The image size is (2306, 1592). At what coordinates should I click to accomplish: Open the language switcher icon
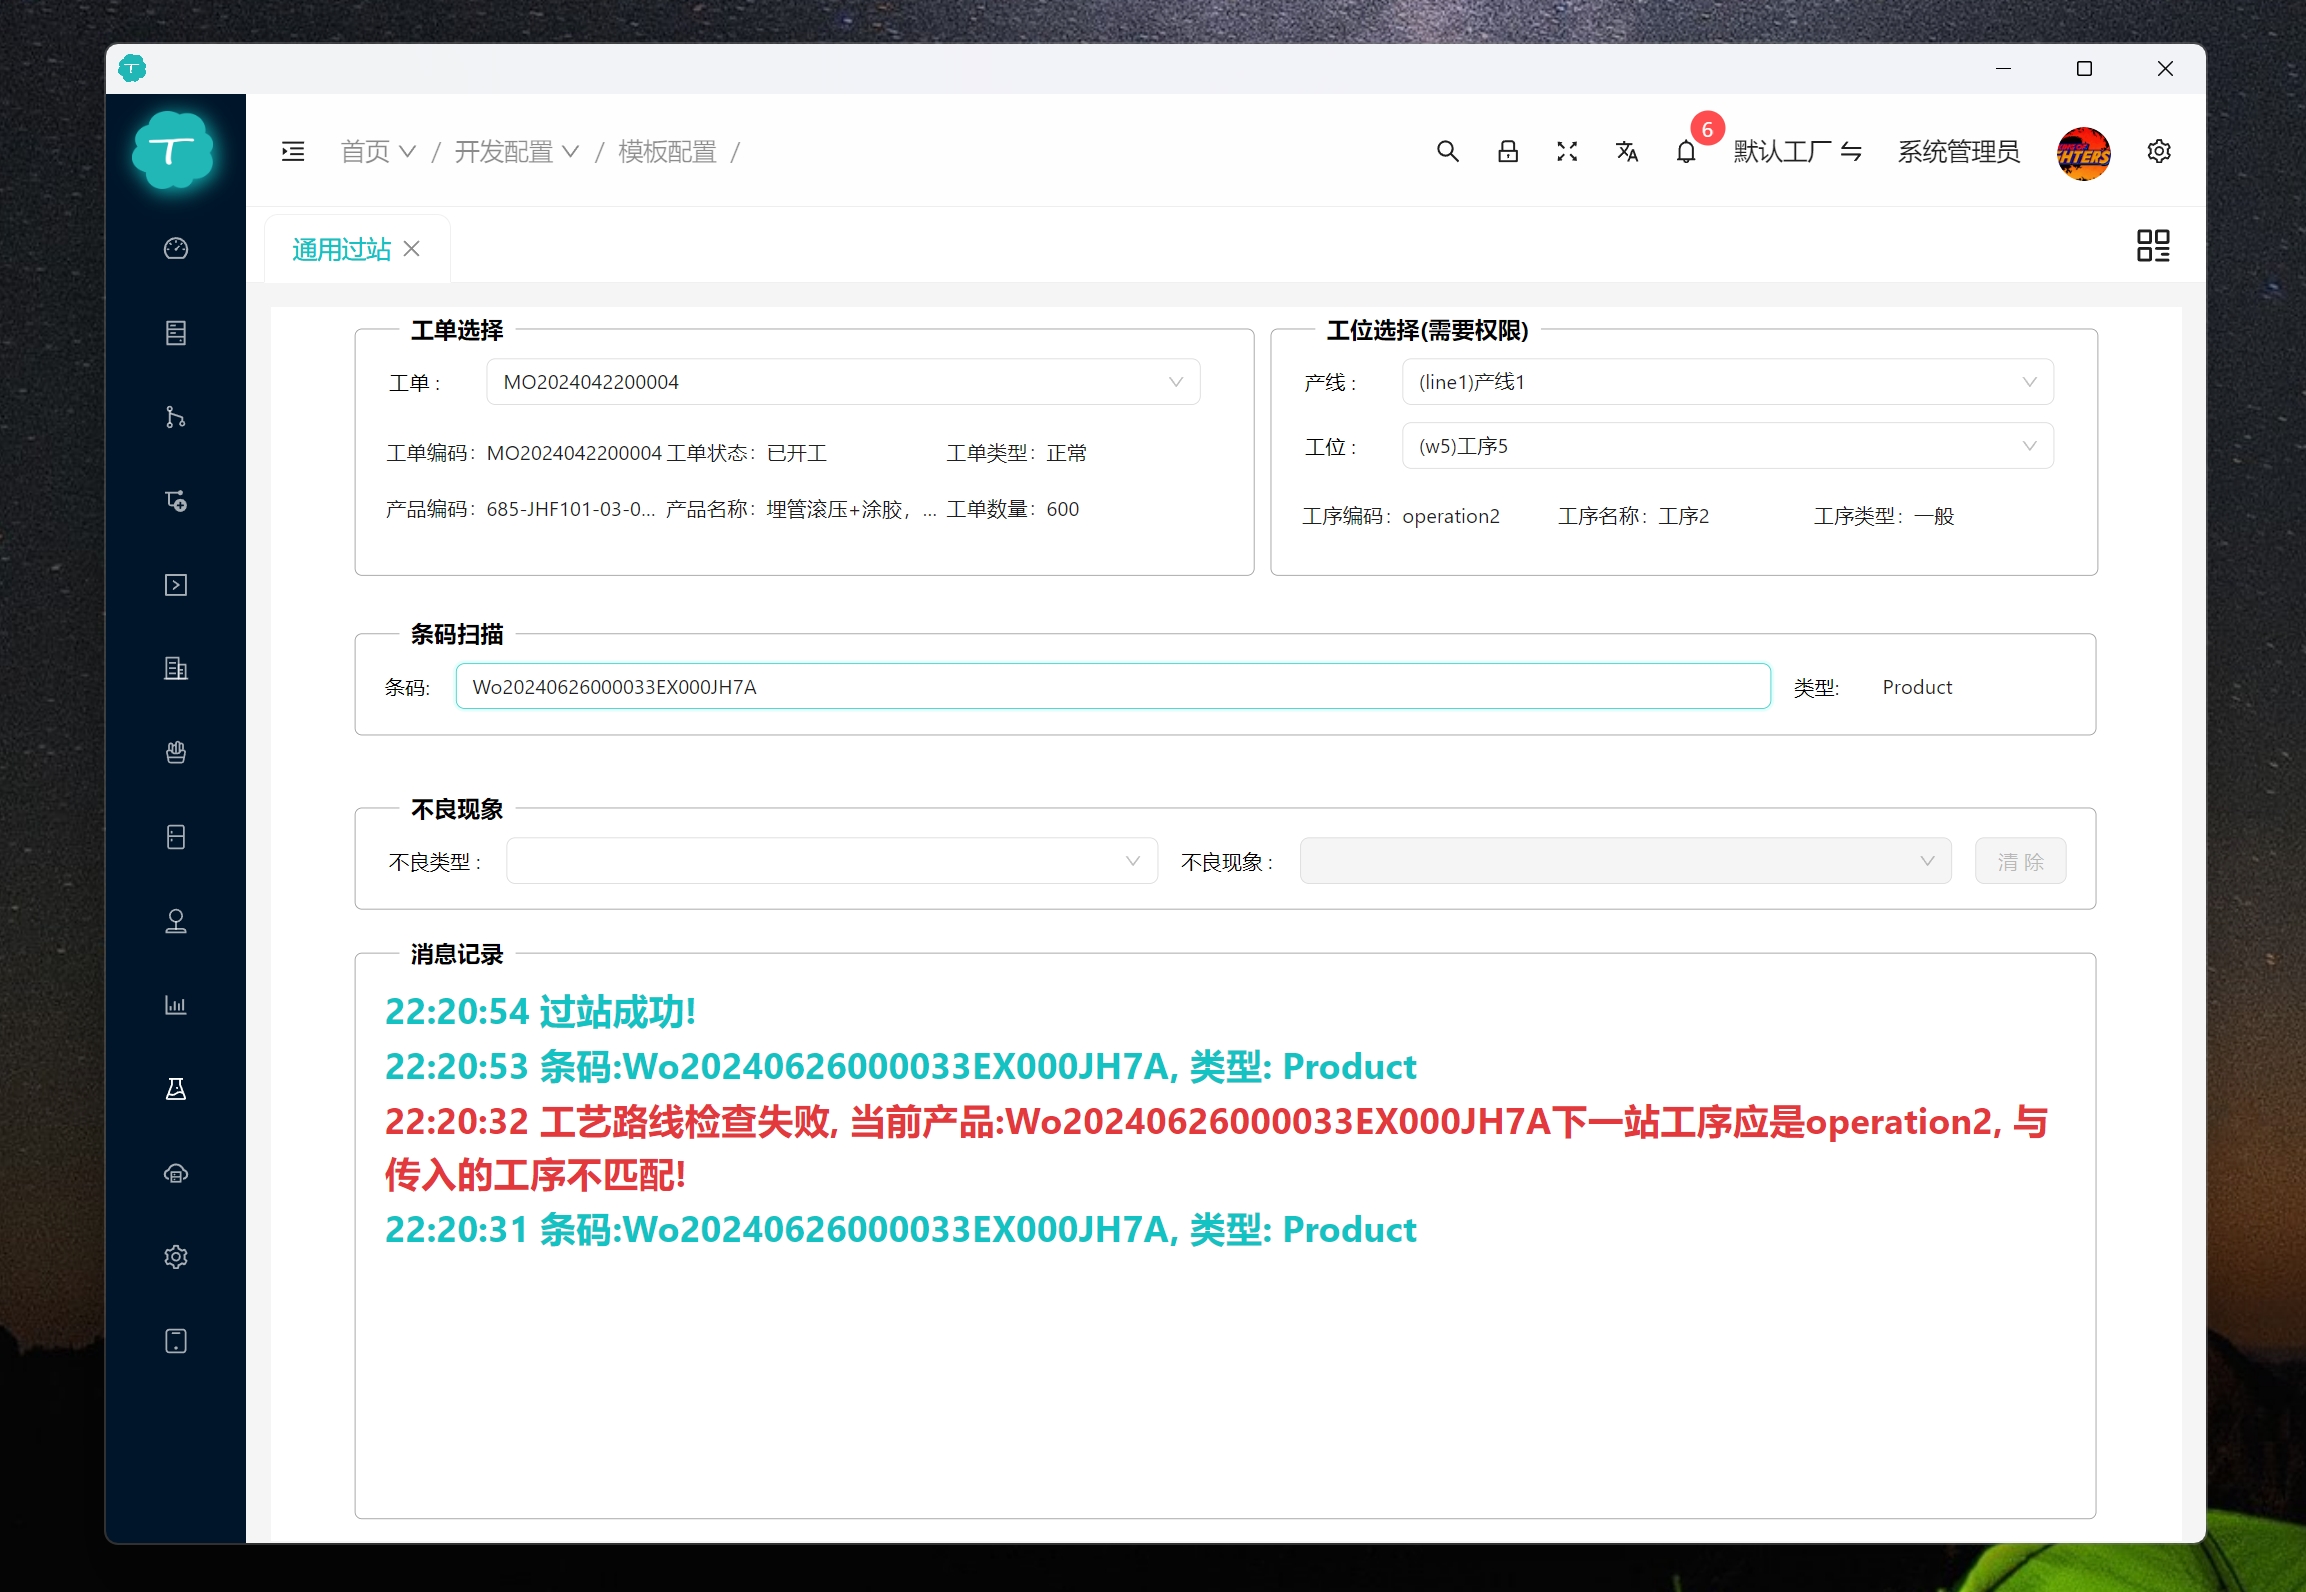[1626, 152]
